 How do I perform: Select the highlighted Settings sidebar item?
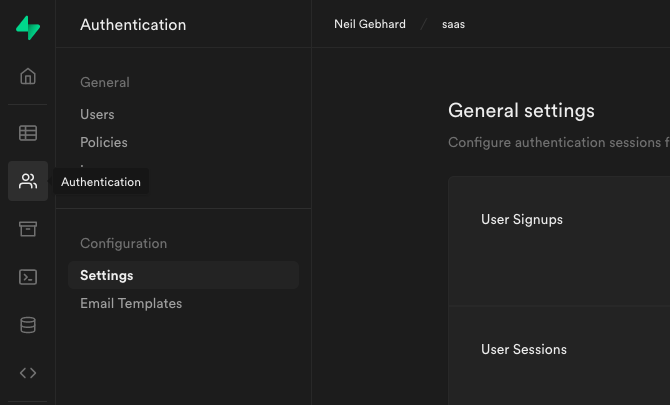tap(107, 275)
